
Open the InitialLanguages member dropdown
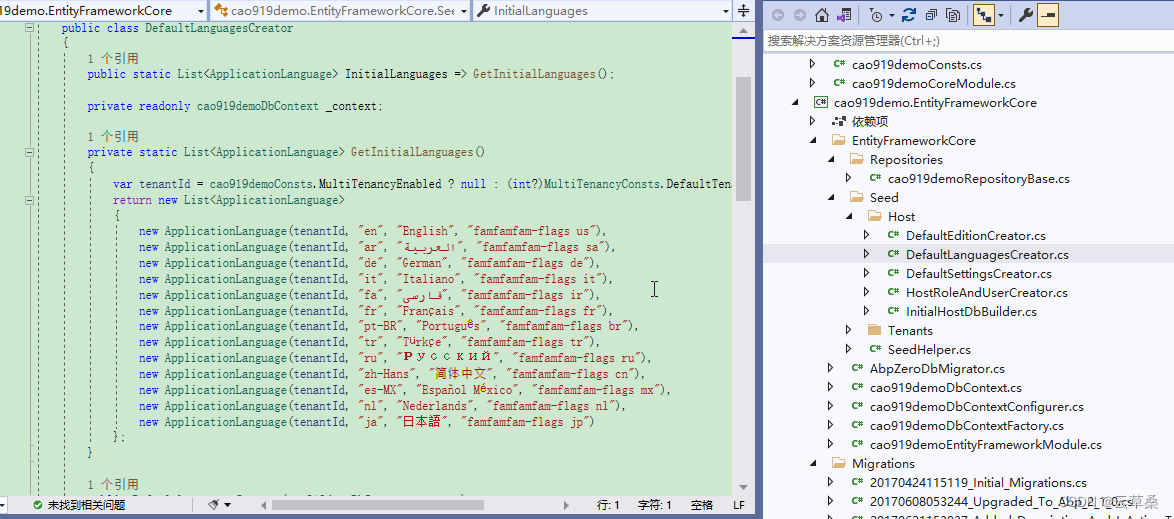tap(602, 10)
